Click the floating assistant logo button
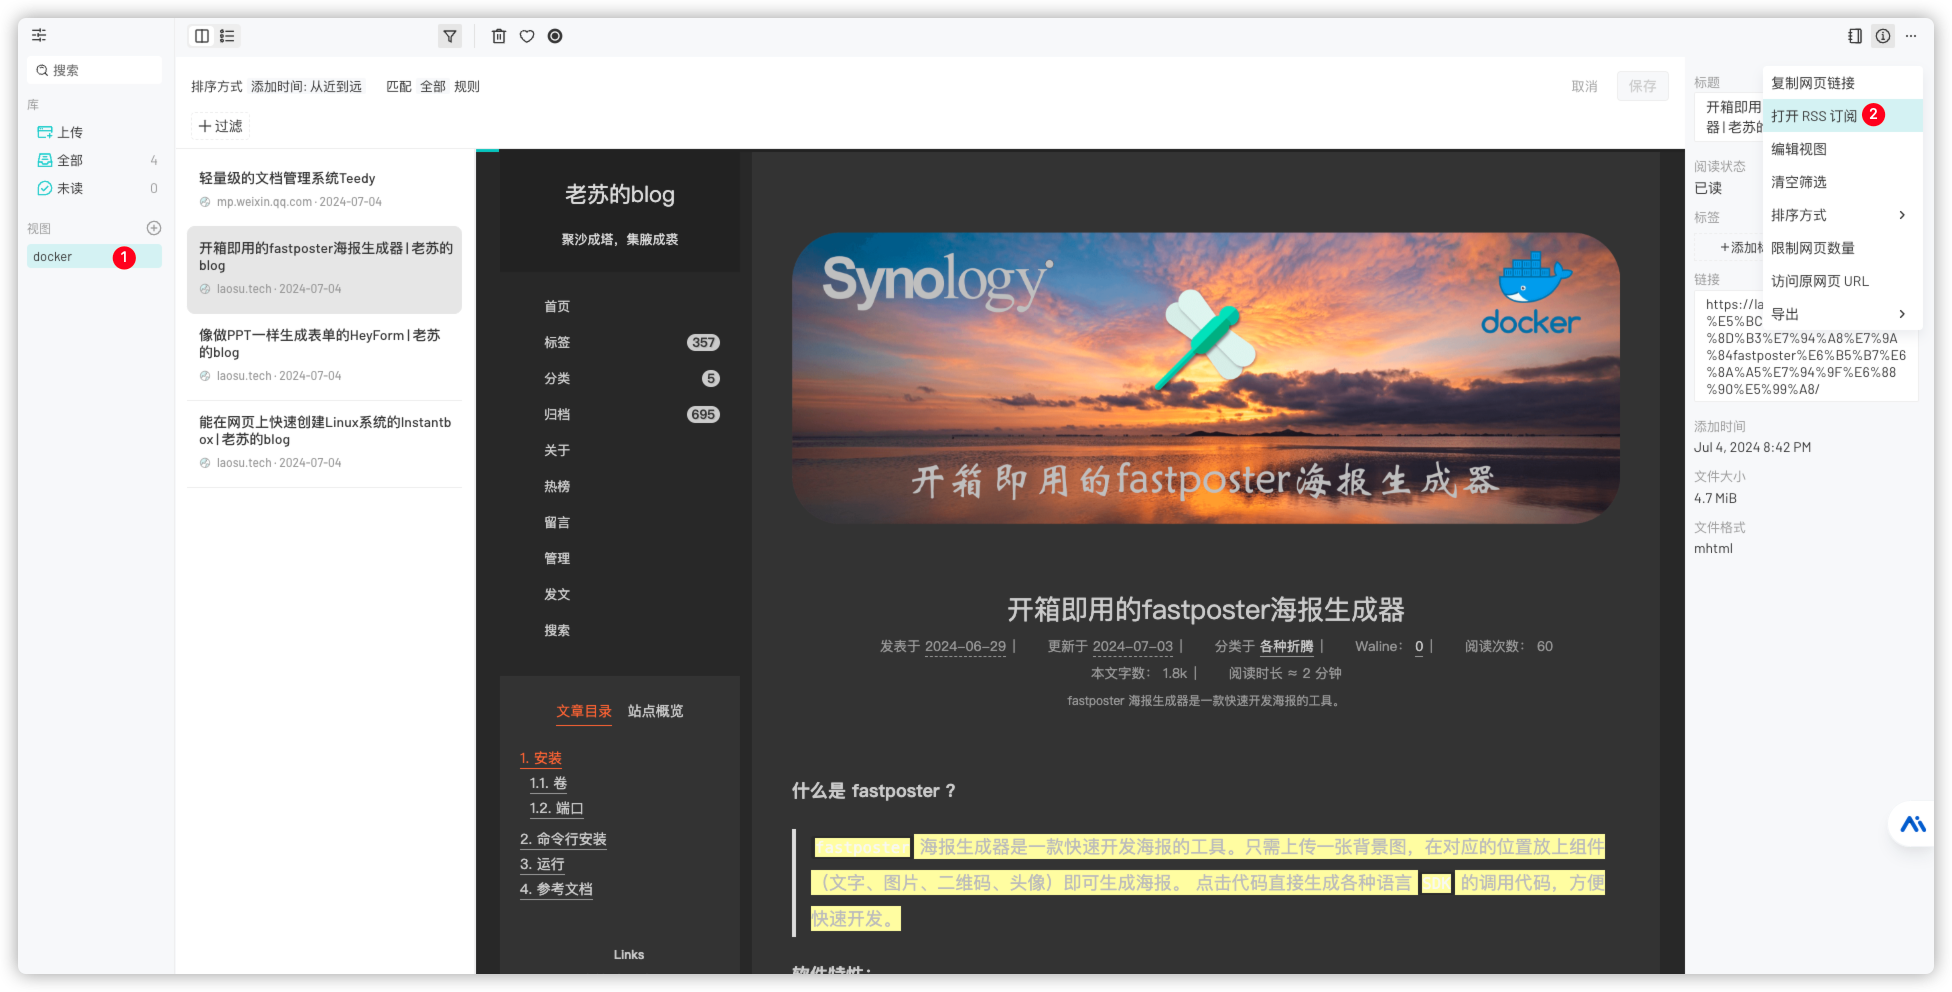 point(1913,824)
